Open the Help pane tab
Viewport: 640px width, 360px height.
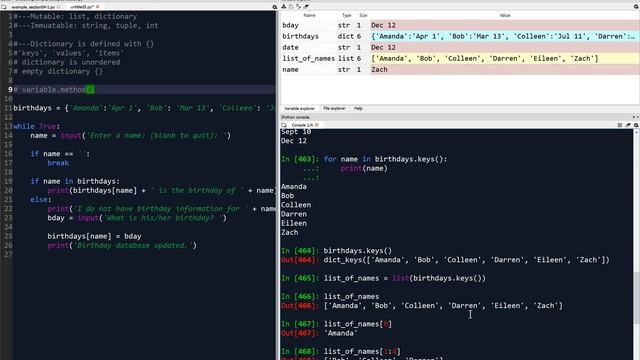click(x=358, y=109)
